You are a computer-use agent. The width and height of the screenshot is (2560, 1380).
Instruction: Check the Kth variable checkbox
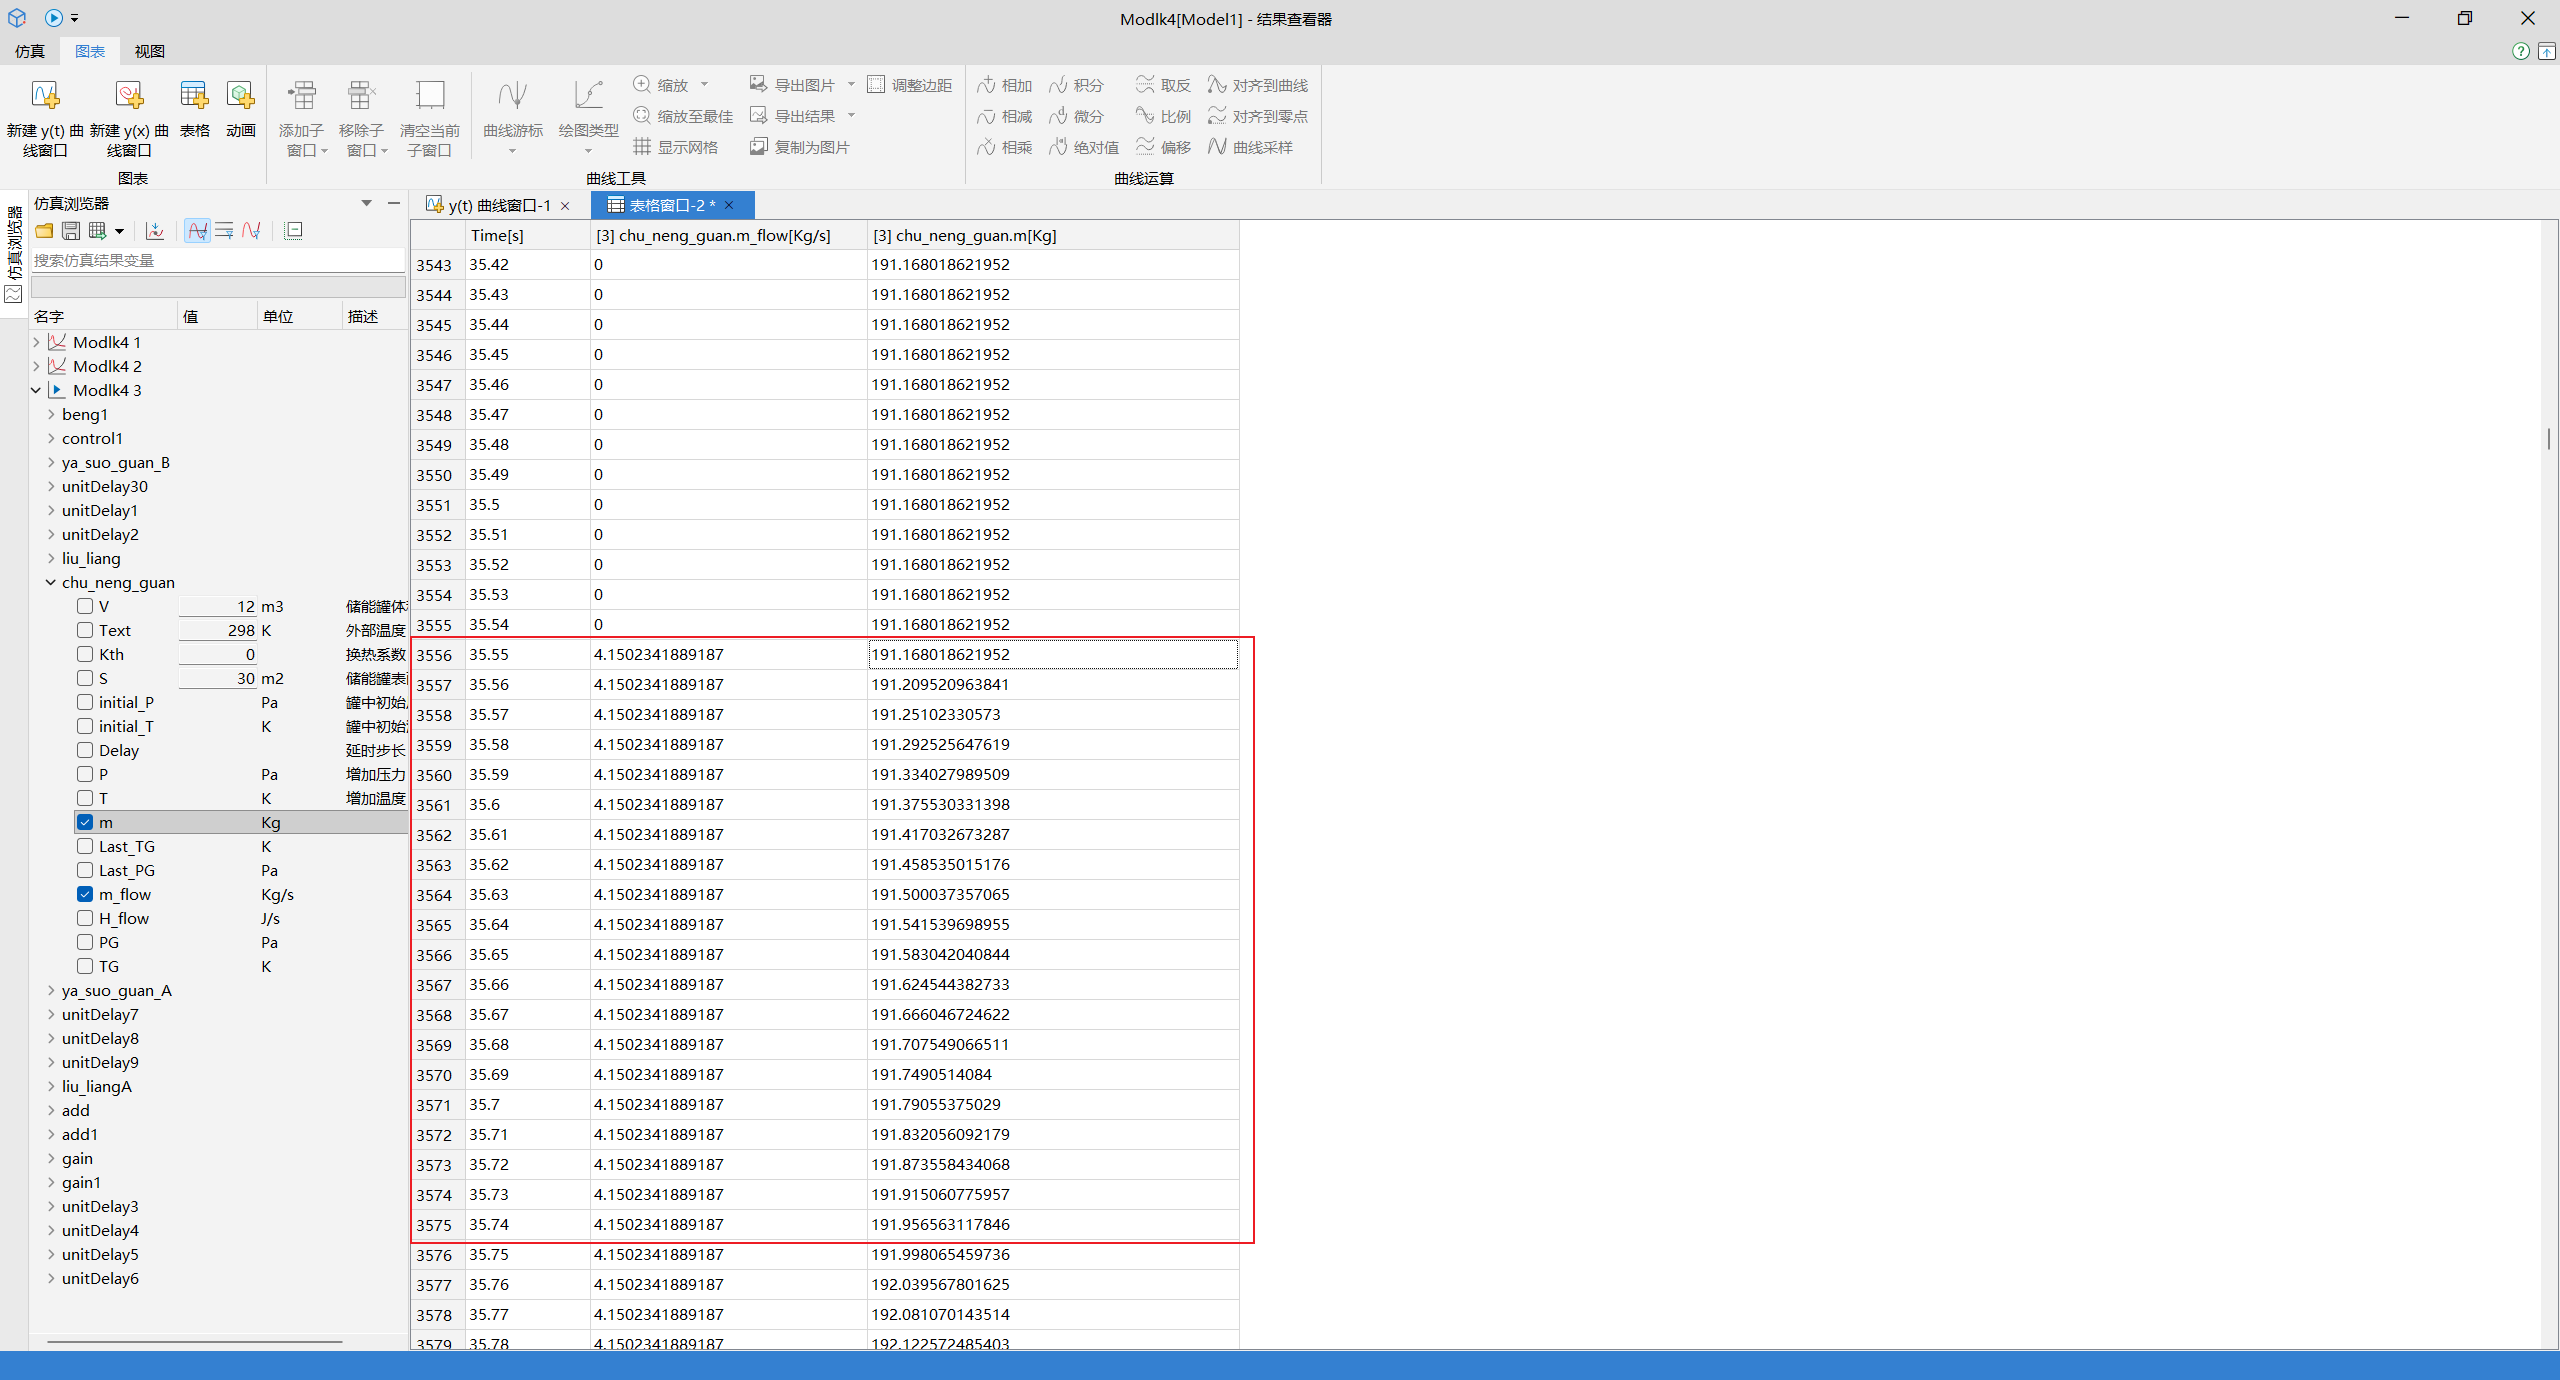85,654
